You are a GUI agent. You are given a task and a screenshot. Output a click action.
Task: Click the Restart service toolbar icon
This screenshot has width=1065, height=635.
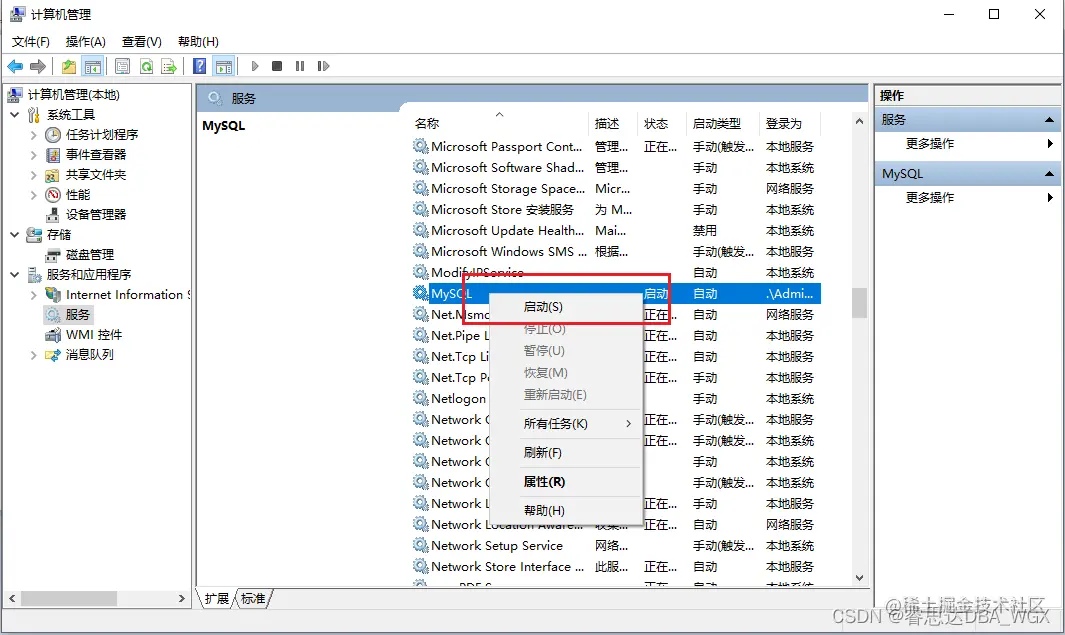[x=323, y=66]
